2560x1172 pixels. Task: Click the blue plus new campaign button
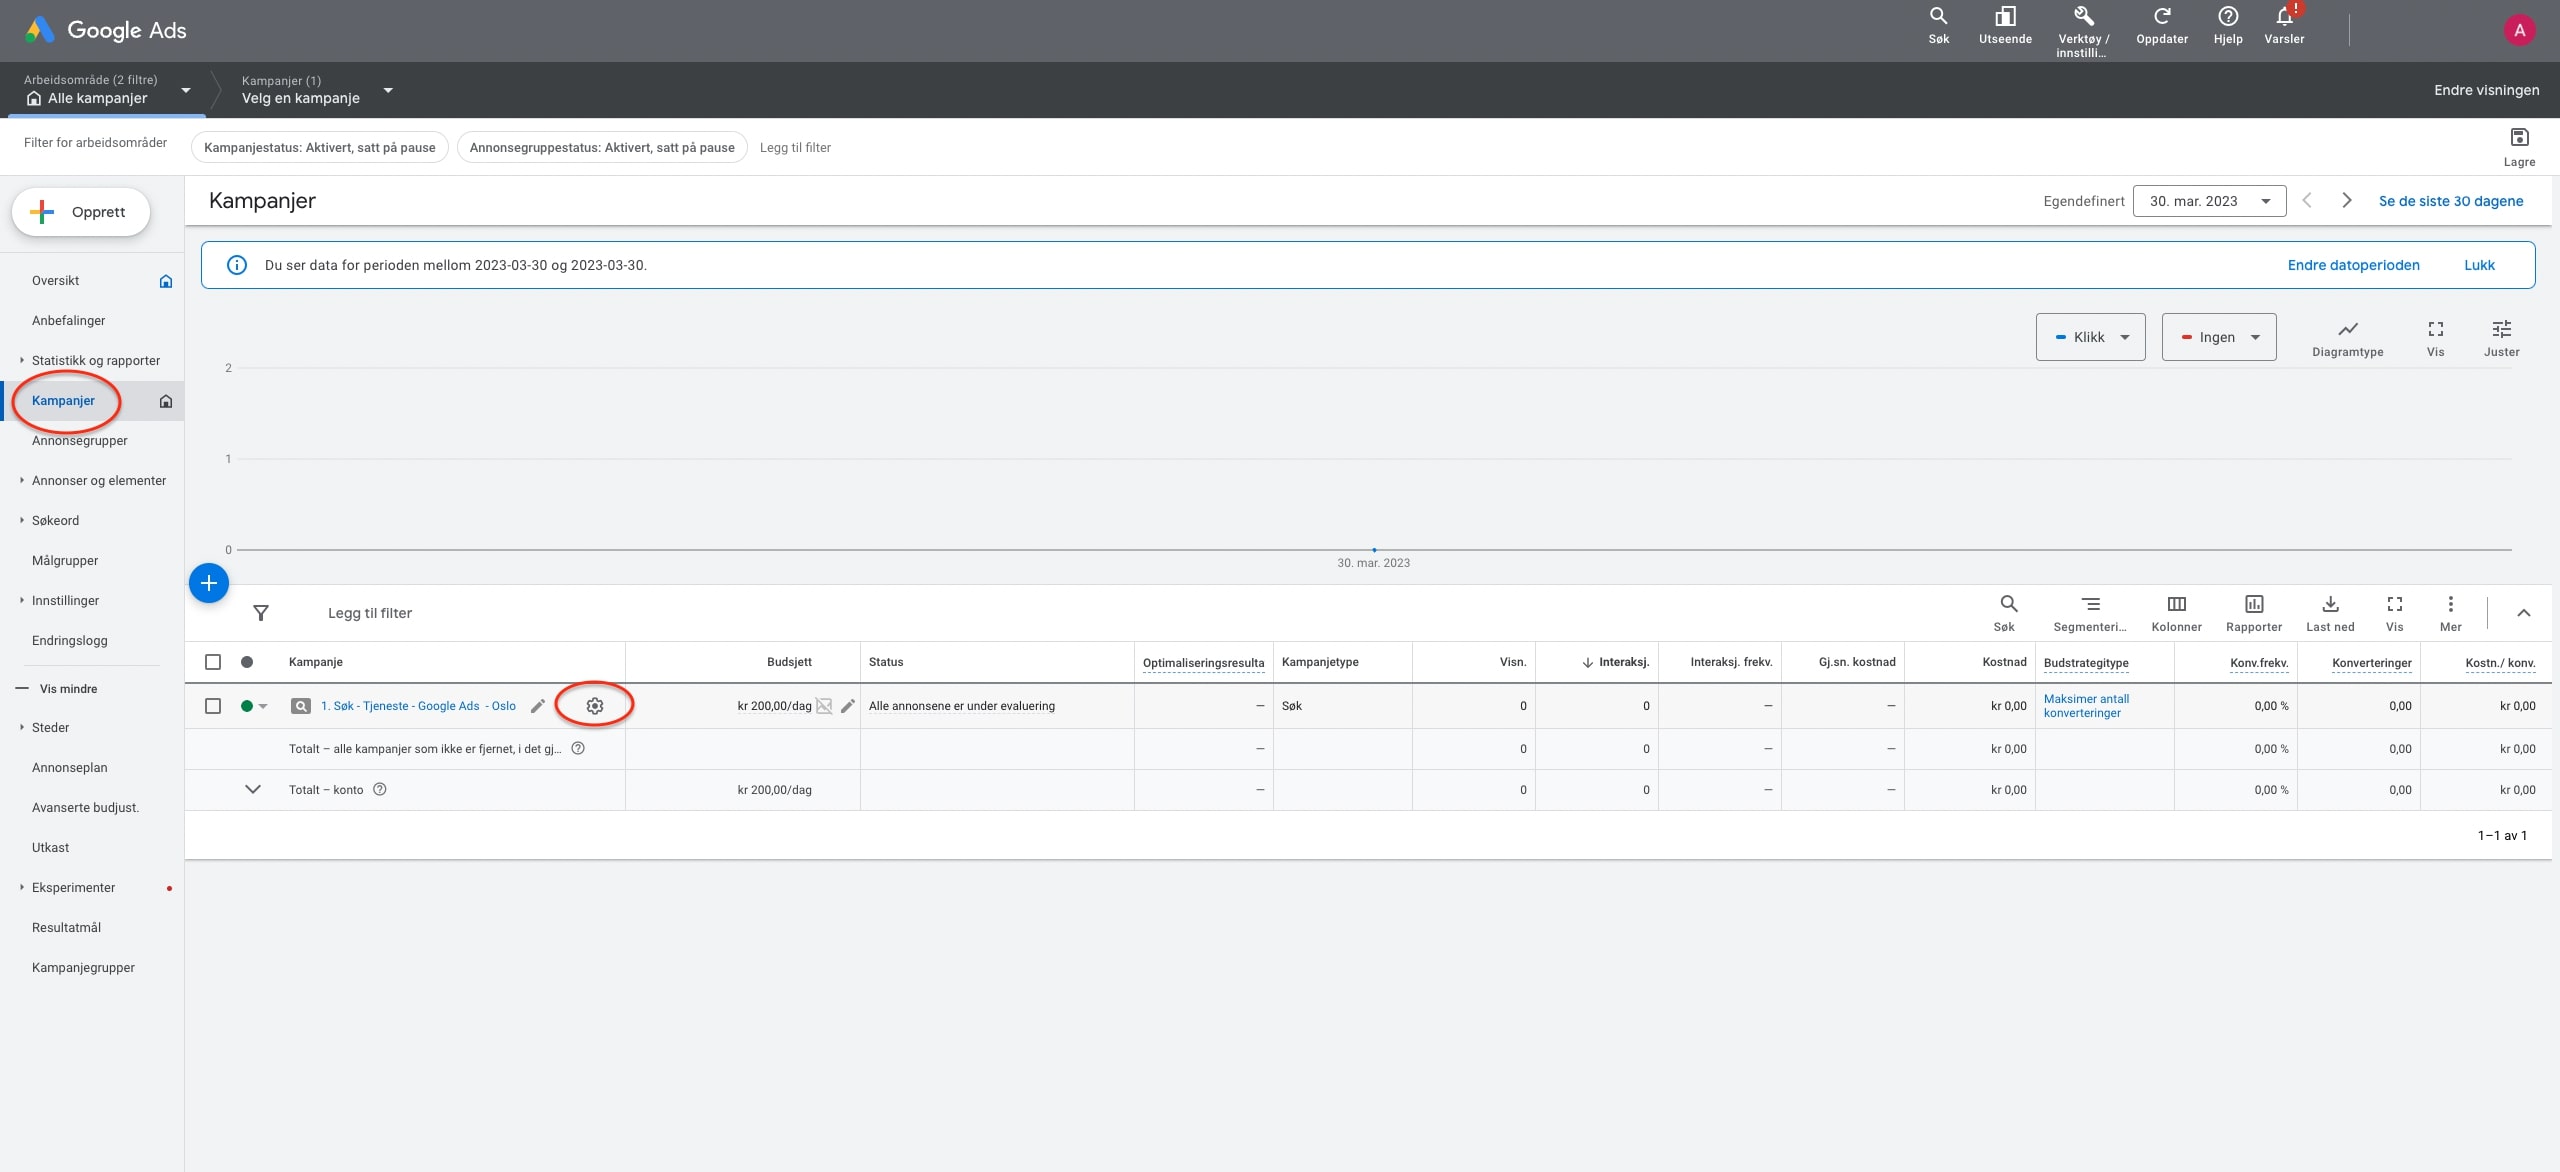(x=209, y=583)
